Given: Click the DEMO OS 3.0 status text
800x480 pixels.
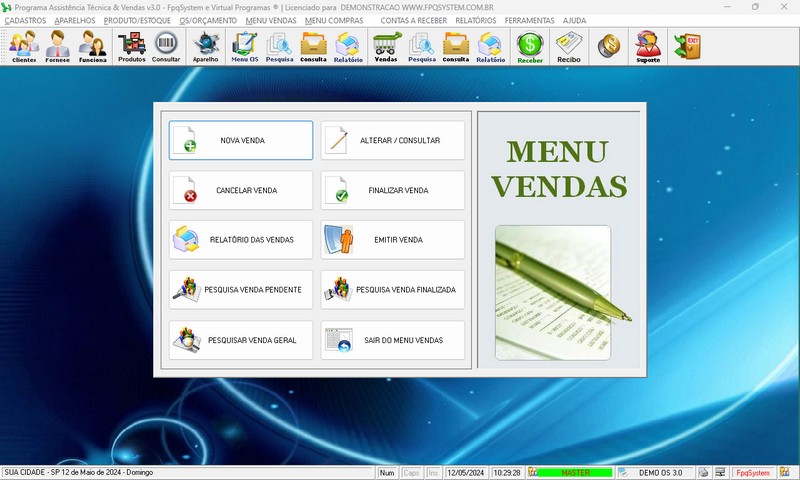Looking at the screenshot, I should coord(660,472).
